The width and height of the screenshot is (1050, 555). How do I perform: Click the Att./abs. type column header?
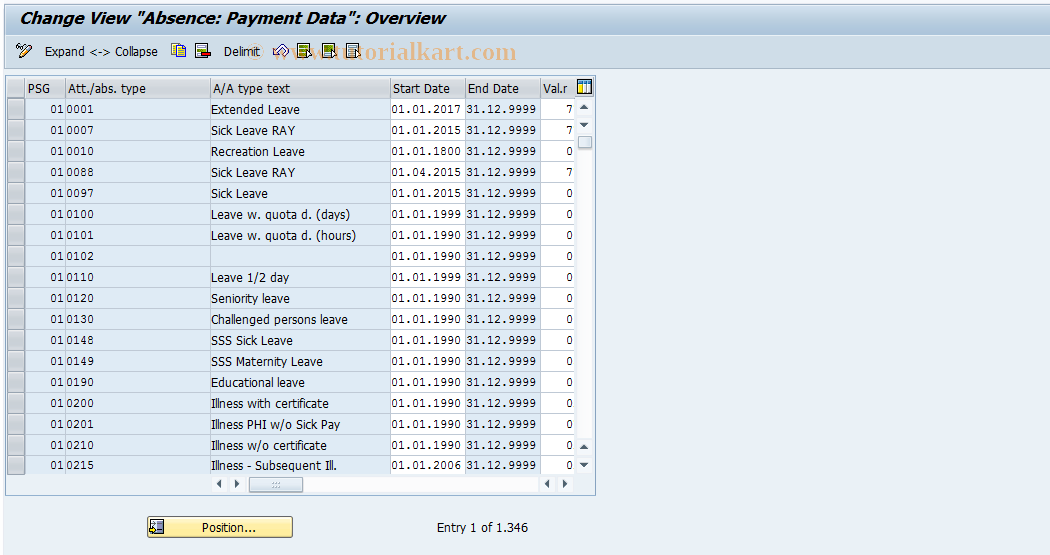pos(137,88)
